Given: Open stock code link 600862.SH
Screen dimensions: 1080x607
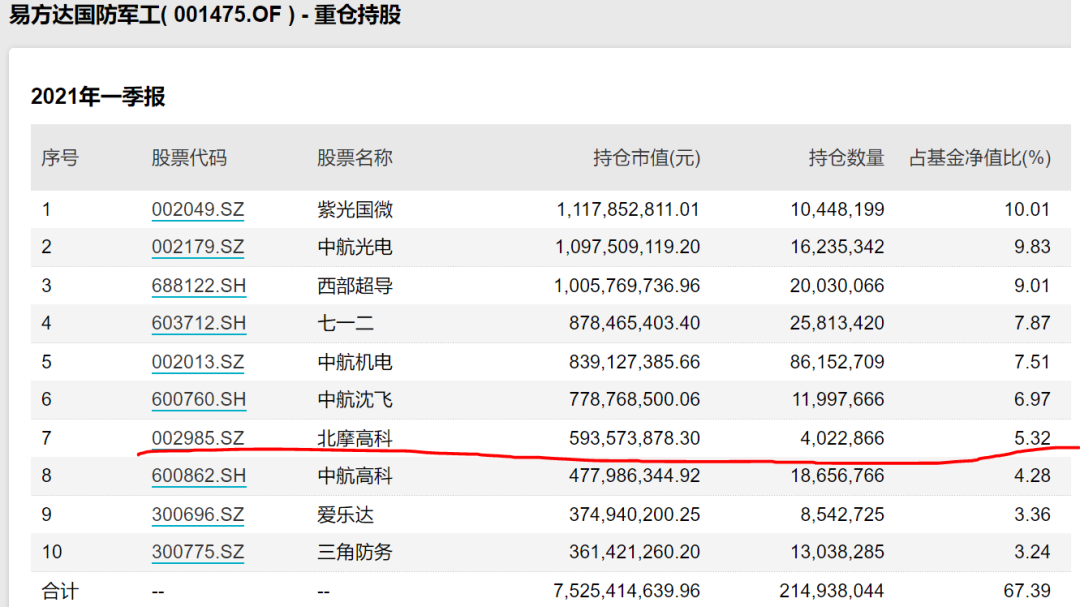Looking at the screenshot, I should [198, 476].
